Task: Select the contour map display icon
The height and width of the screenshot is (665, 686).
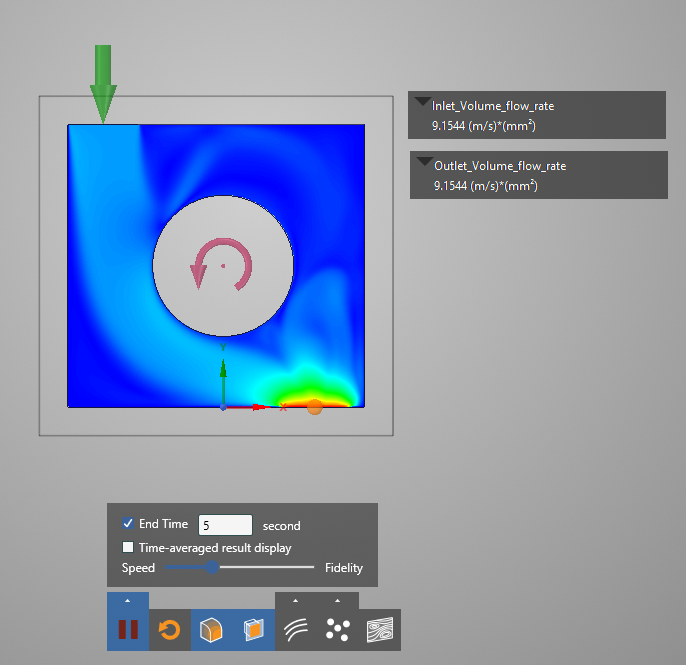Action: [380, 630]
